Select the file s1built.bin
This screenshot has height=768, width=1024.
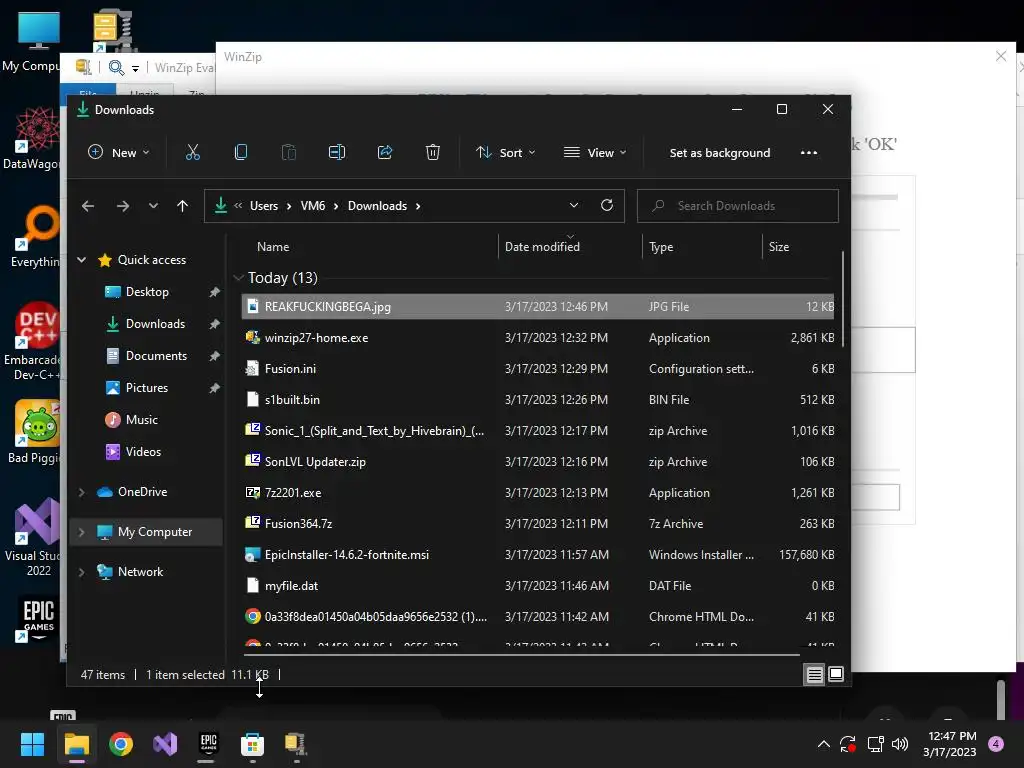538,400
